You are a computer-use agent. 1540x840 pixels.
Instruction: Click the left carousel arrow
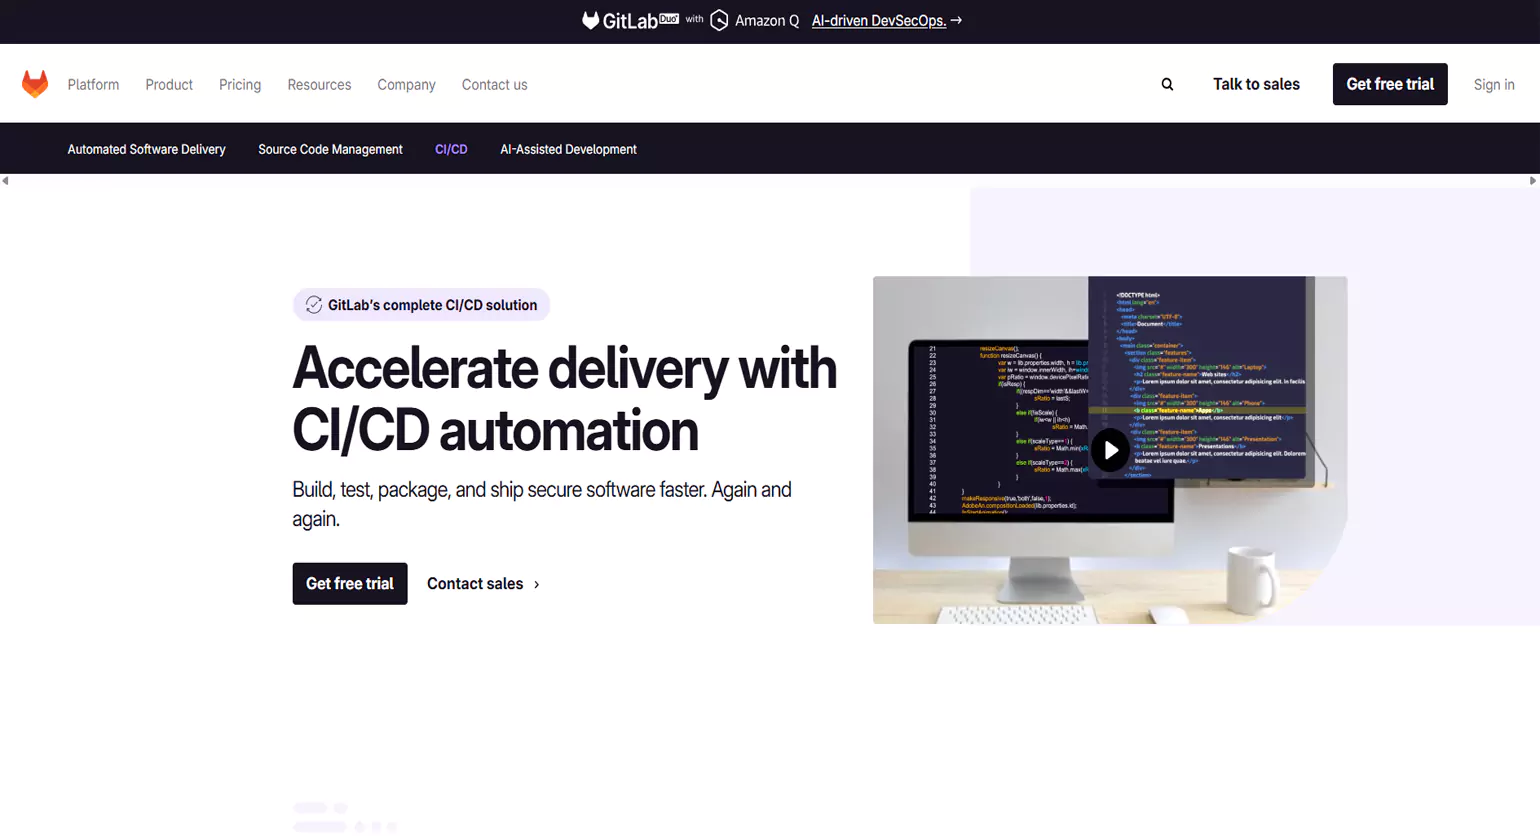coord(5,180)
